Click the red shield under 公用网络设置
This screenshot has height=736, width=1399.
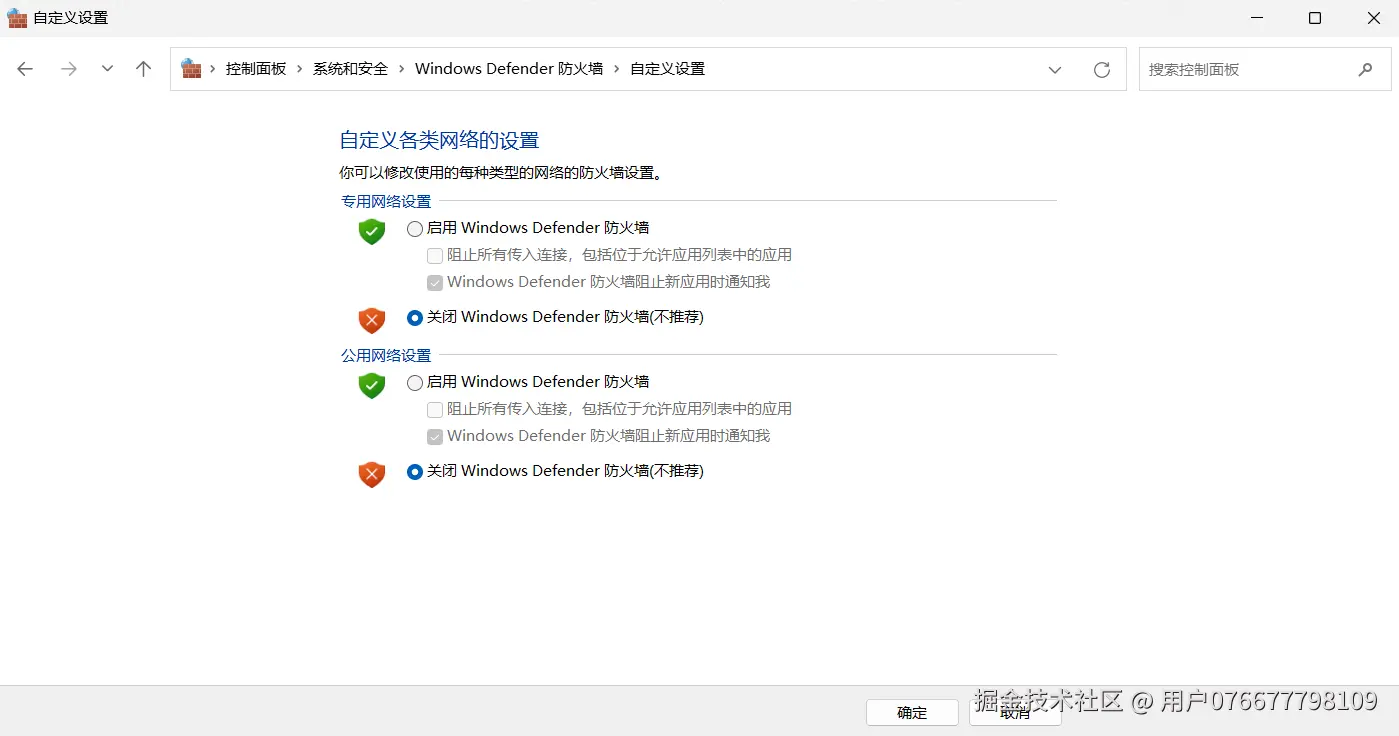(372, 474)
